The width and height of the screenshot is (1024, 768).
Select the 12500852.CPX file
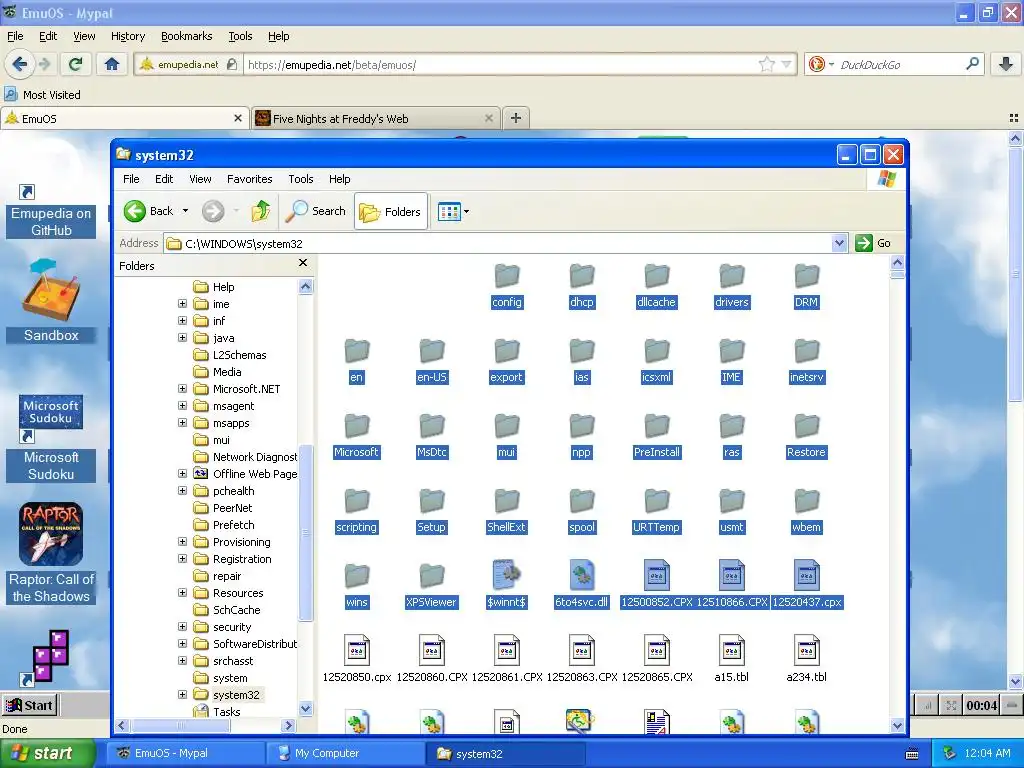point(656,584)
